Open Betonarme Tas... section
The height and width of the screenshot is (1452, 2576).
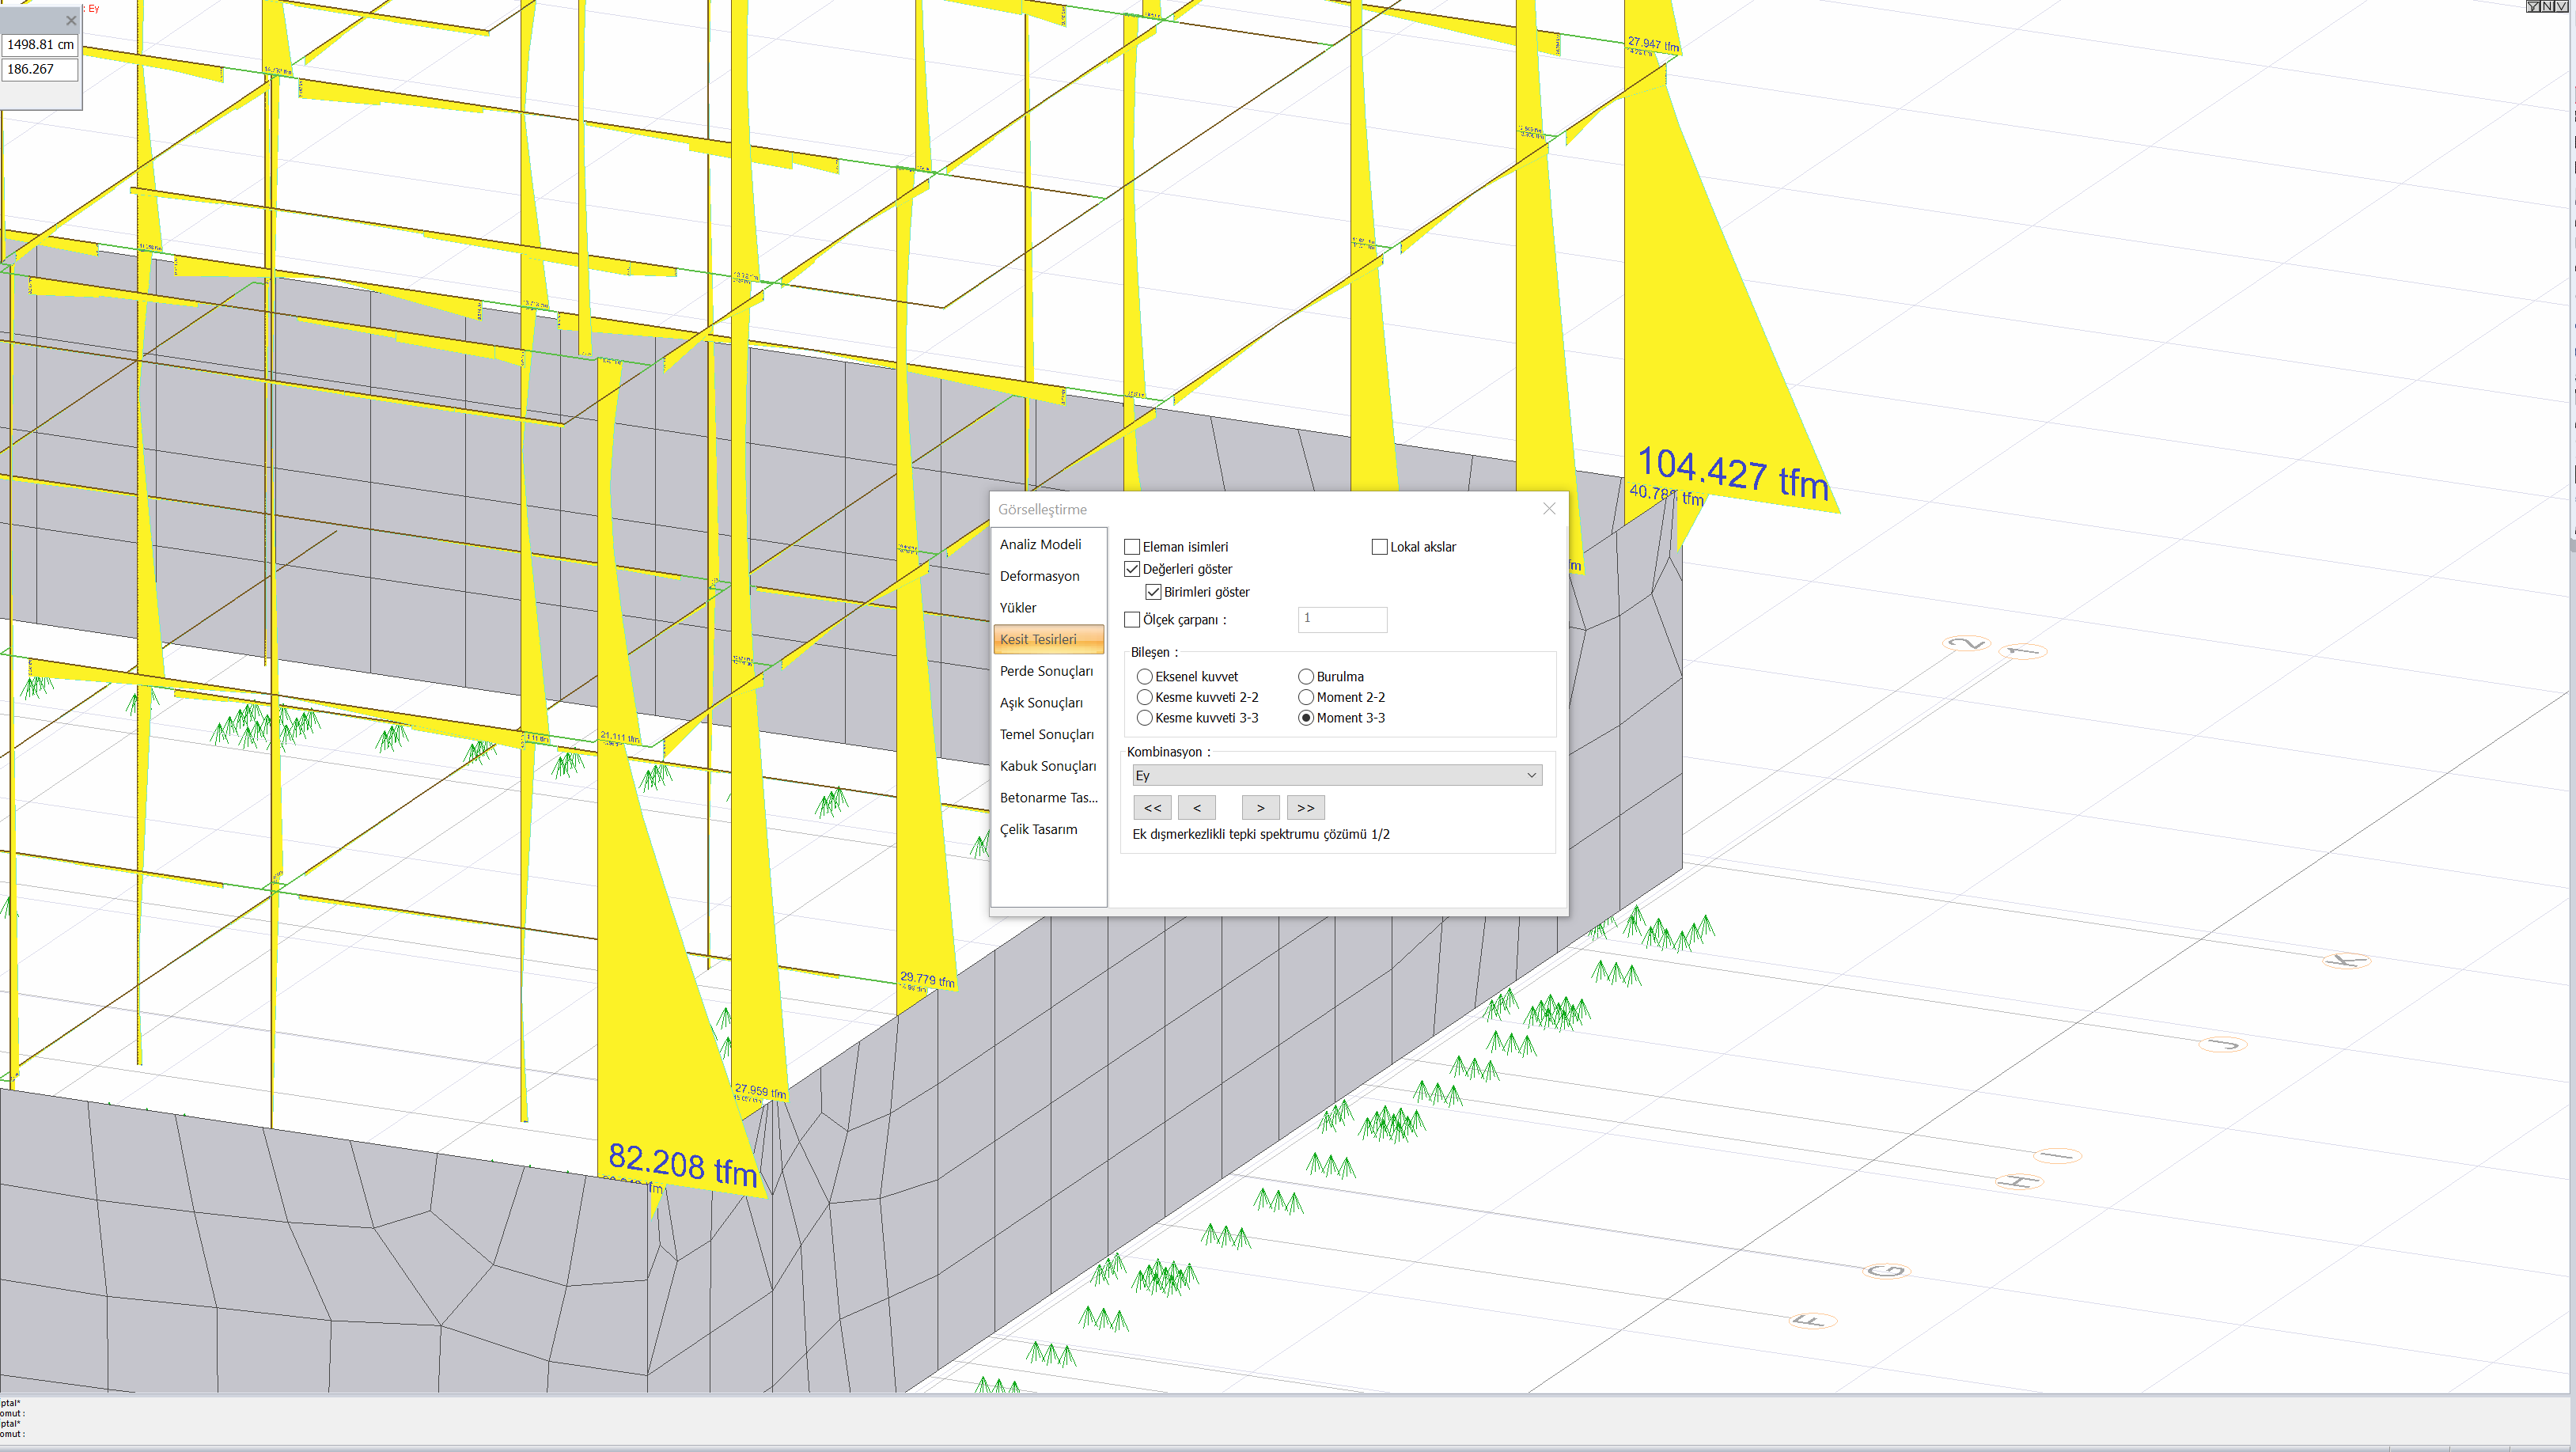pos(1048,797)
